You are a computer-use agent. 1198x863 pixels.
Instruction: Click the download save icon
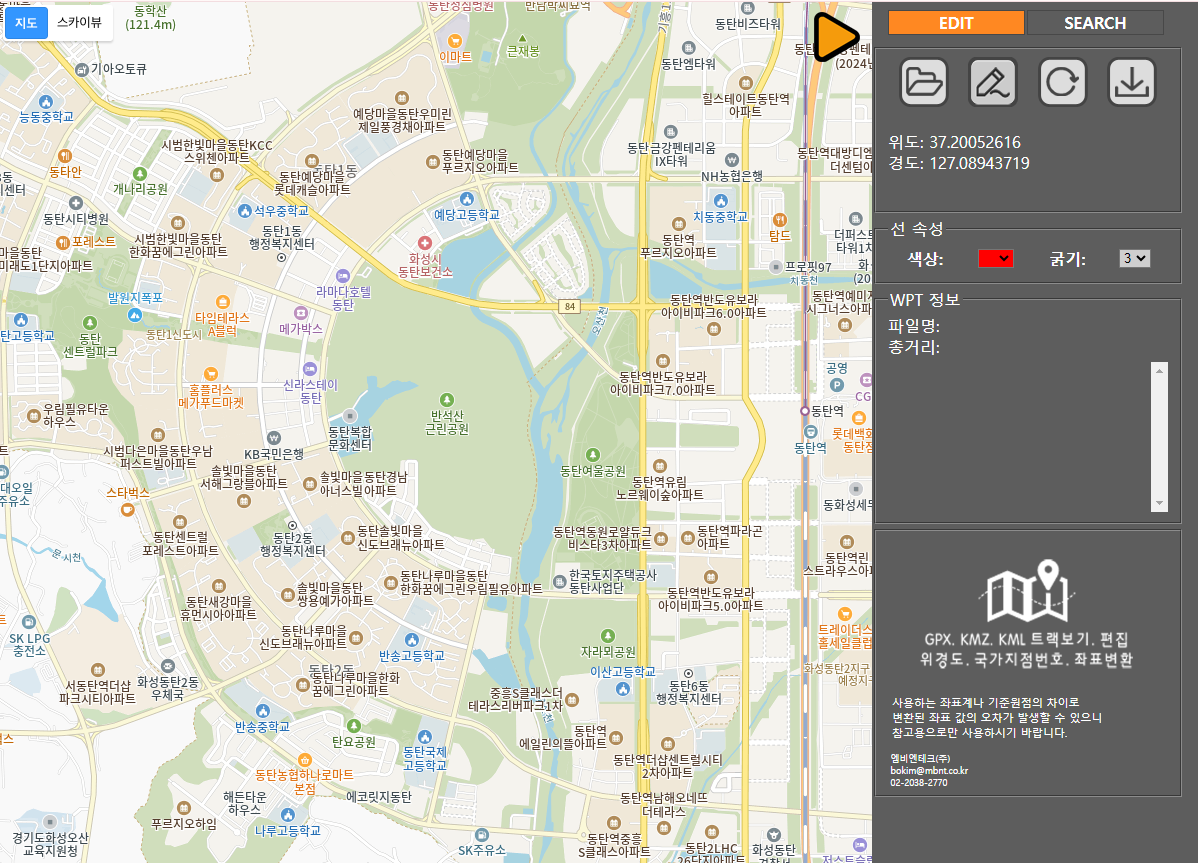pos(1132,82)
